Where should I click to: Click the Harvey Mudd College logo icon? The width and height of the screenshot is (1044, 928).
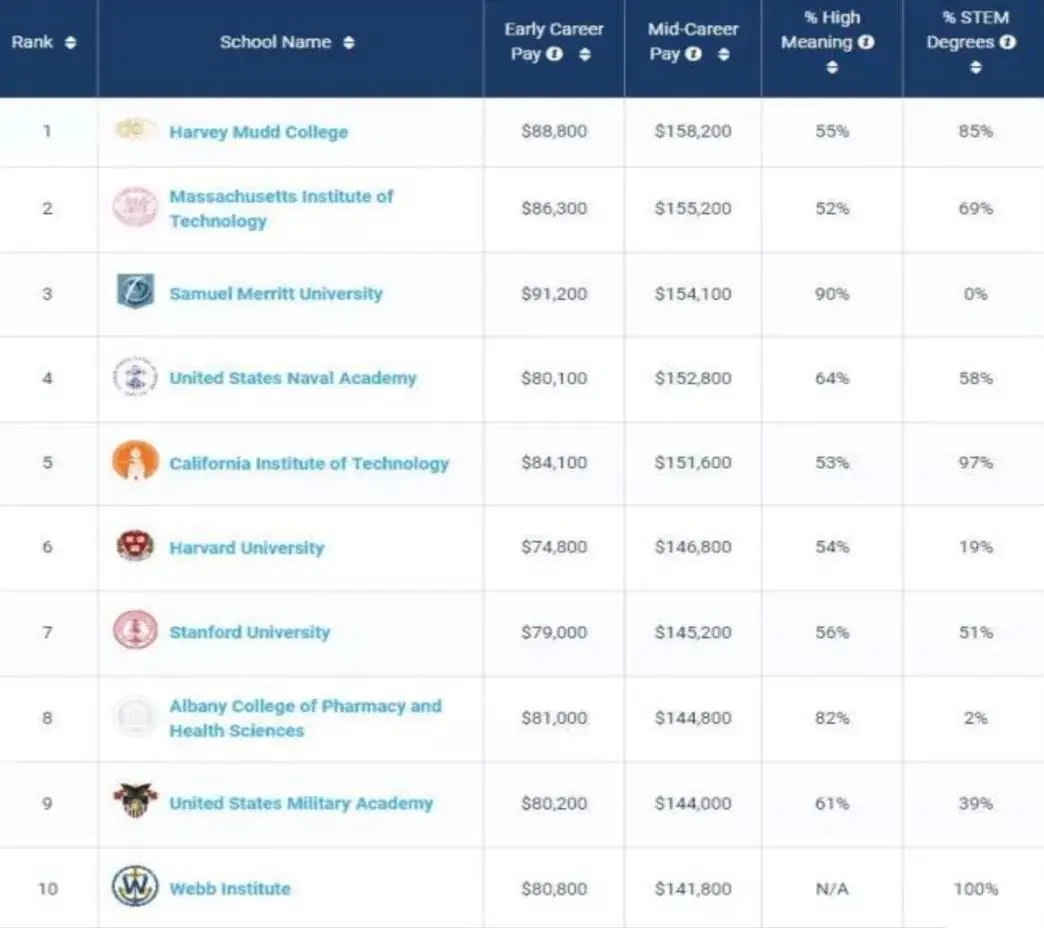coord(134,130)
